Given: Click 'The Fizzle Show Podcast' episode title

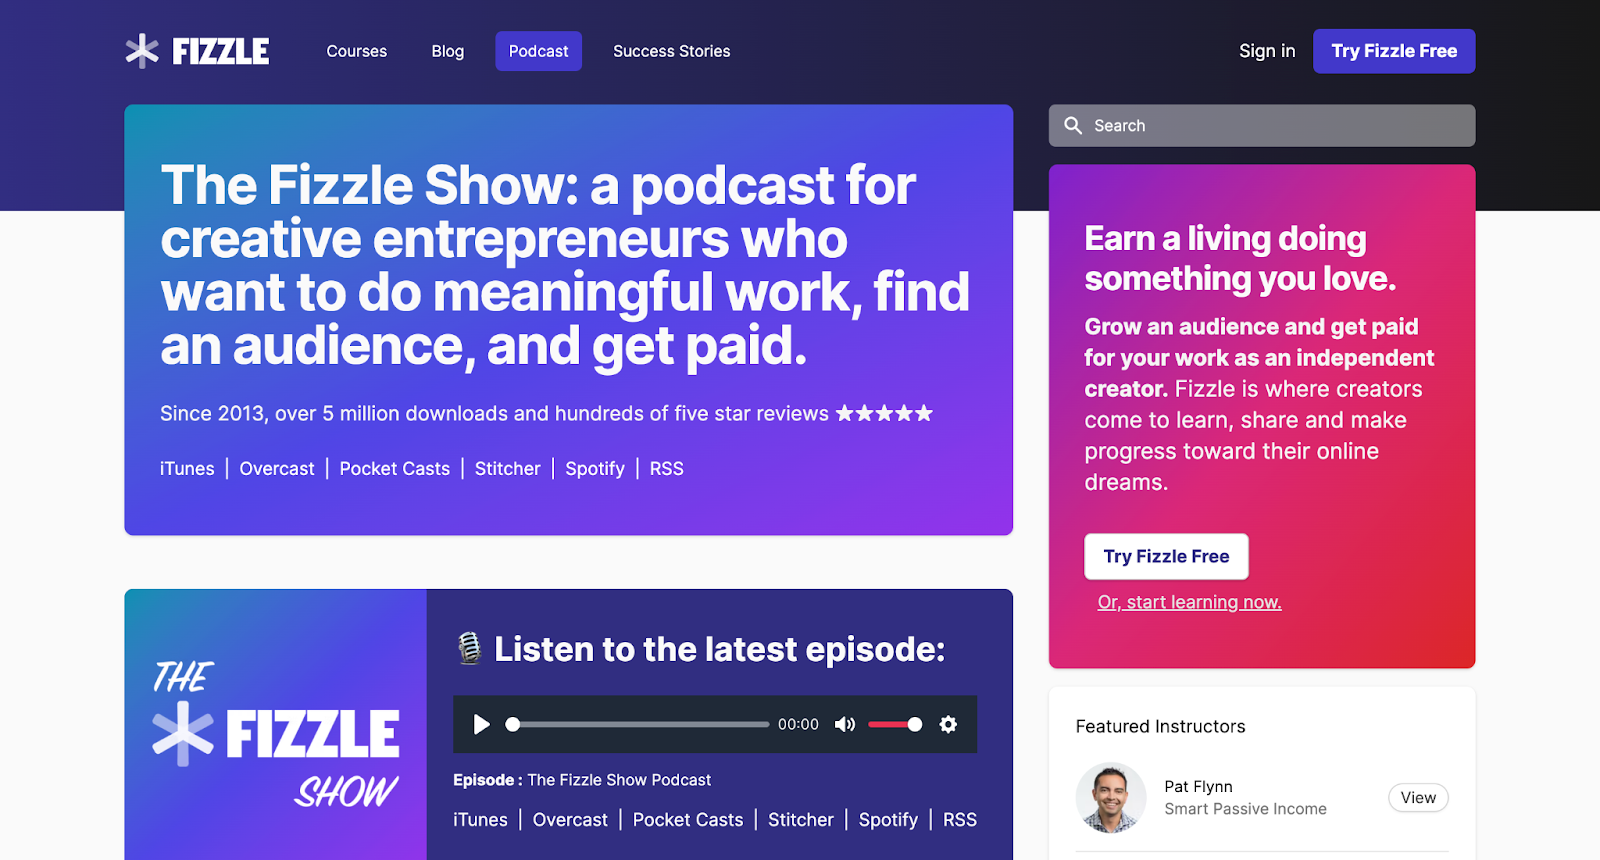Looking at the screenshot, I should coord(619,780).
